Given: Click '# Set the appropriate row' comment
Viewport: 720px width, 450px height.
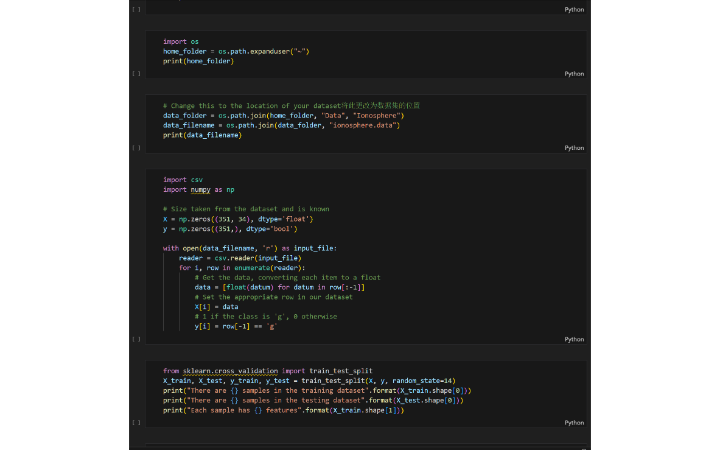Looking at the screenshot, I should click(x=274, y=297).
